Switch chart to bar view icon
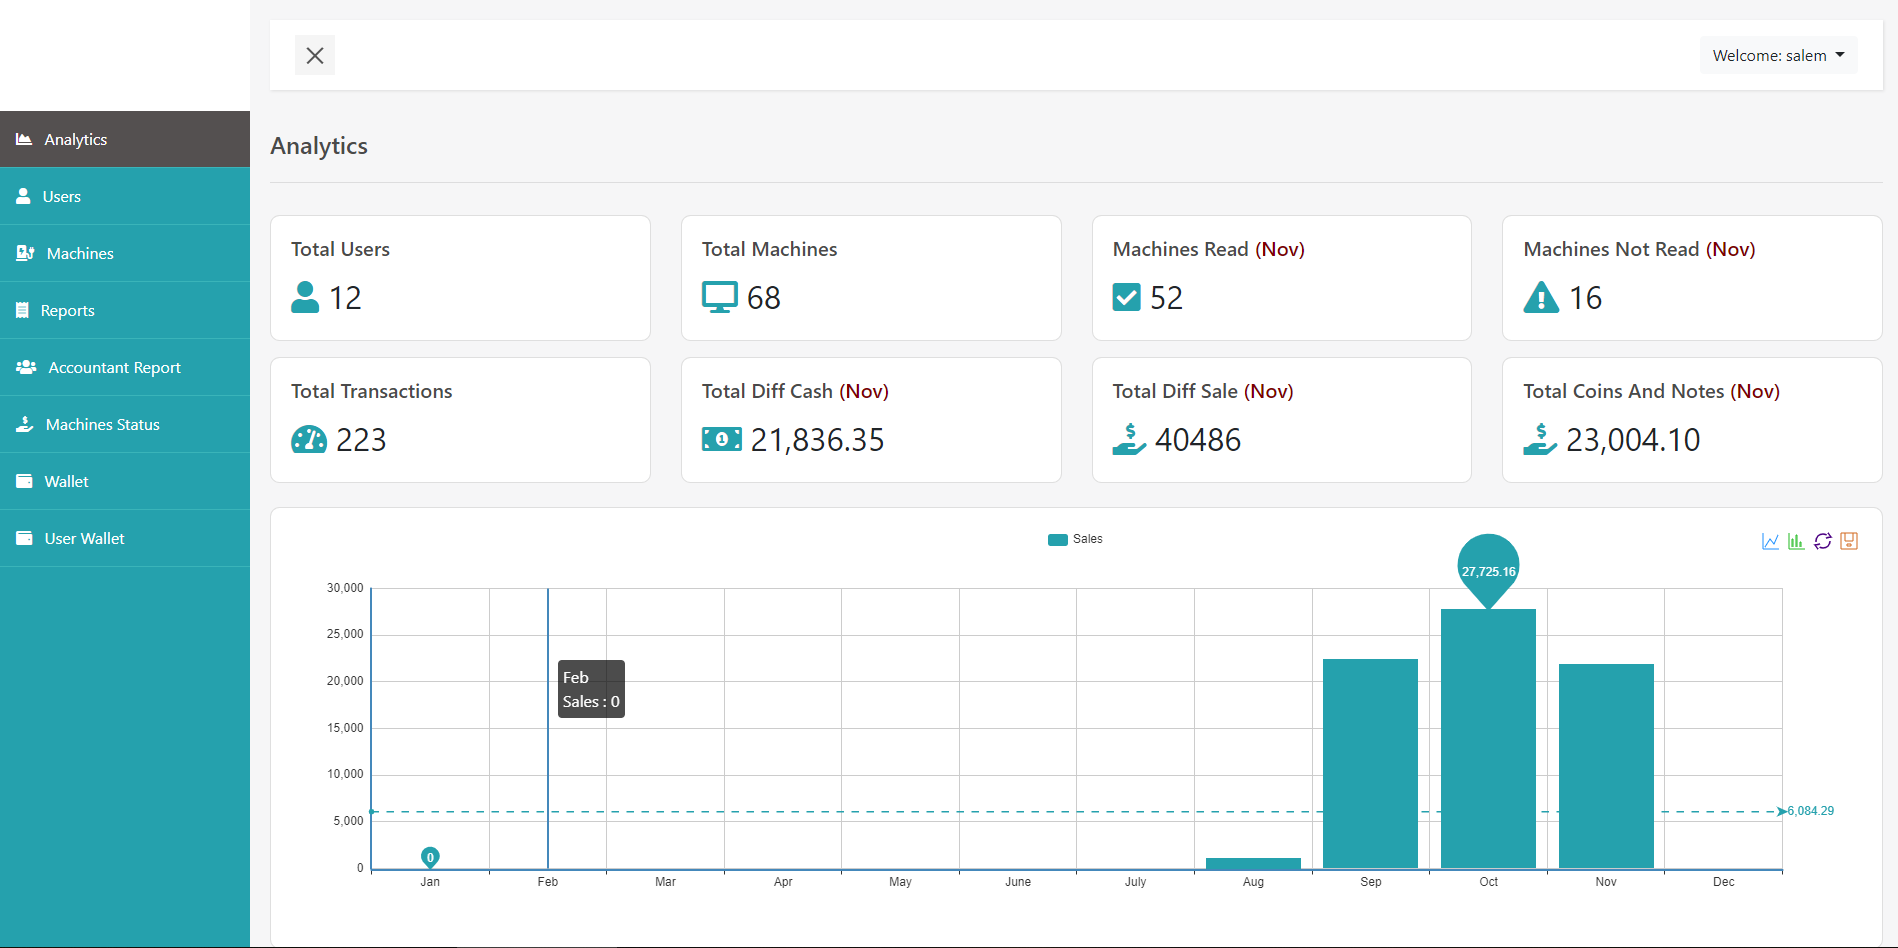Viewport: 1898px width, 948px height. click(x=1796, y=541)
